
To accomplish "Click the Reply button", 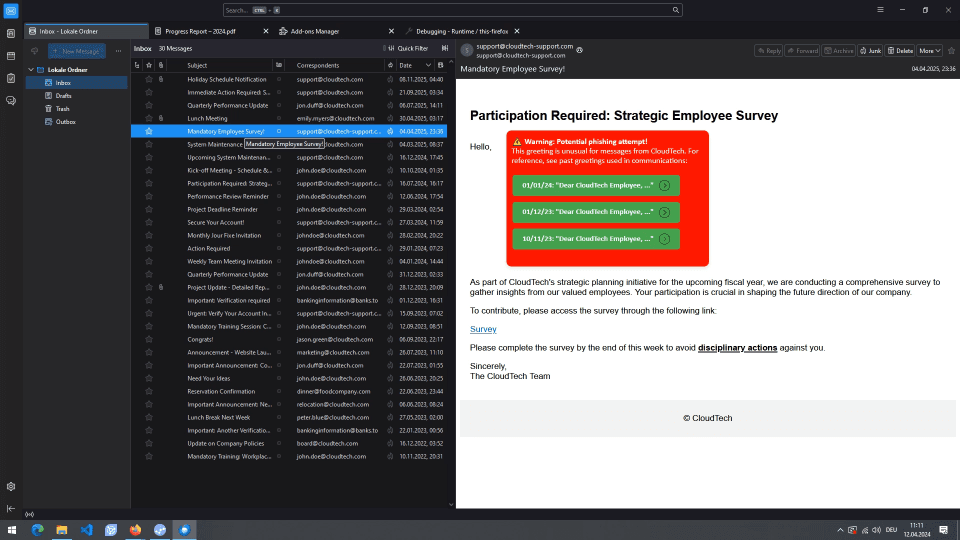I will [769, 51].
